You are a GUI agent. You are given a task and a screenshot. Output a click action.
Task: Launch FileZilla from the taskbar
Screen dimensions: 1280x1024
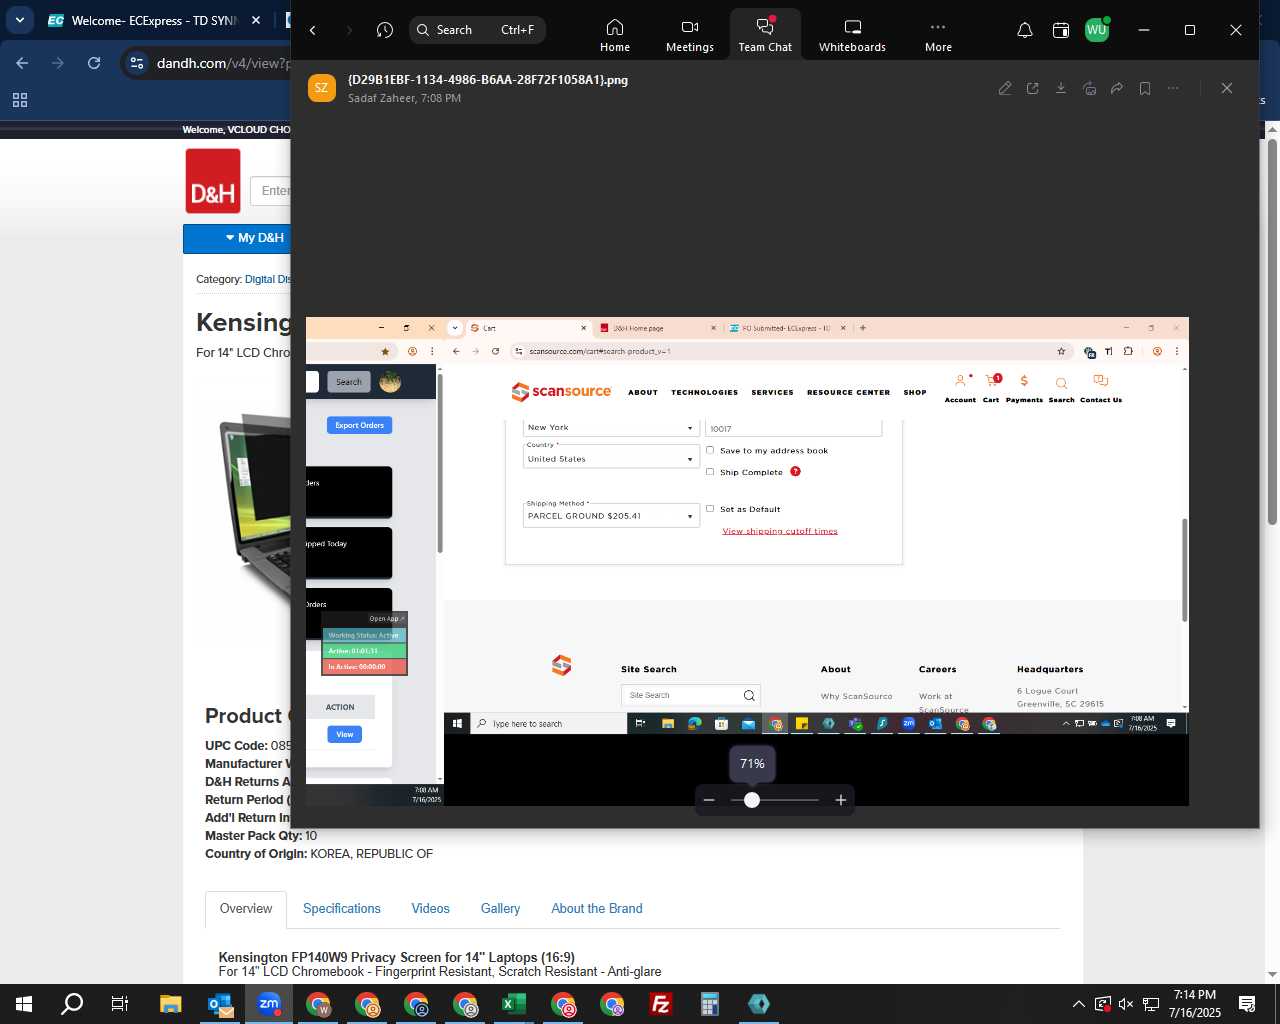pyautogui.click(x=661, y=1004)
